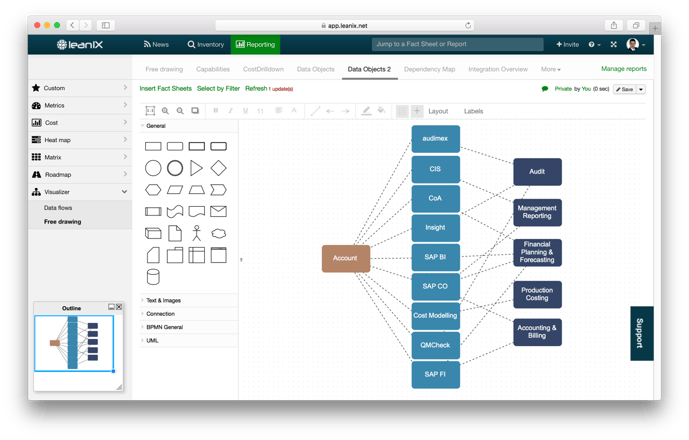Image resolution: width=689 pixels, height=440 pixels.
Task: Toggle bold formatting
Action: (216, 111)
